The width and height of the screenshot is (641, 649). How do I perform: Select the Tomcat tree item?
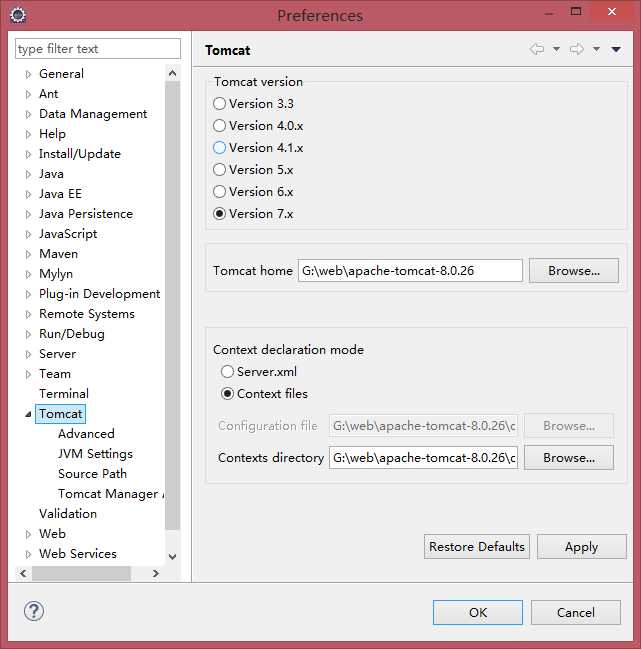60,414
